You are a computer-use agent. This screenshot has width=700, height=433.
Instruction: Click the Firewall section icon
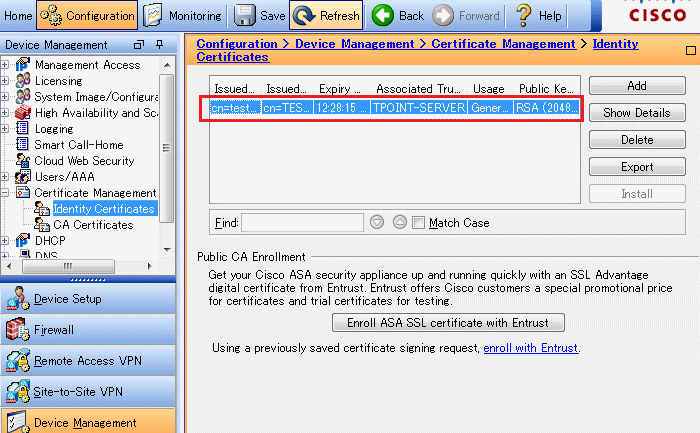click(18, 329)
